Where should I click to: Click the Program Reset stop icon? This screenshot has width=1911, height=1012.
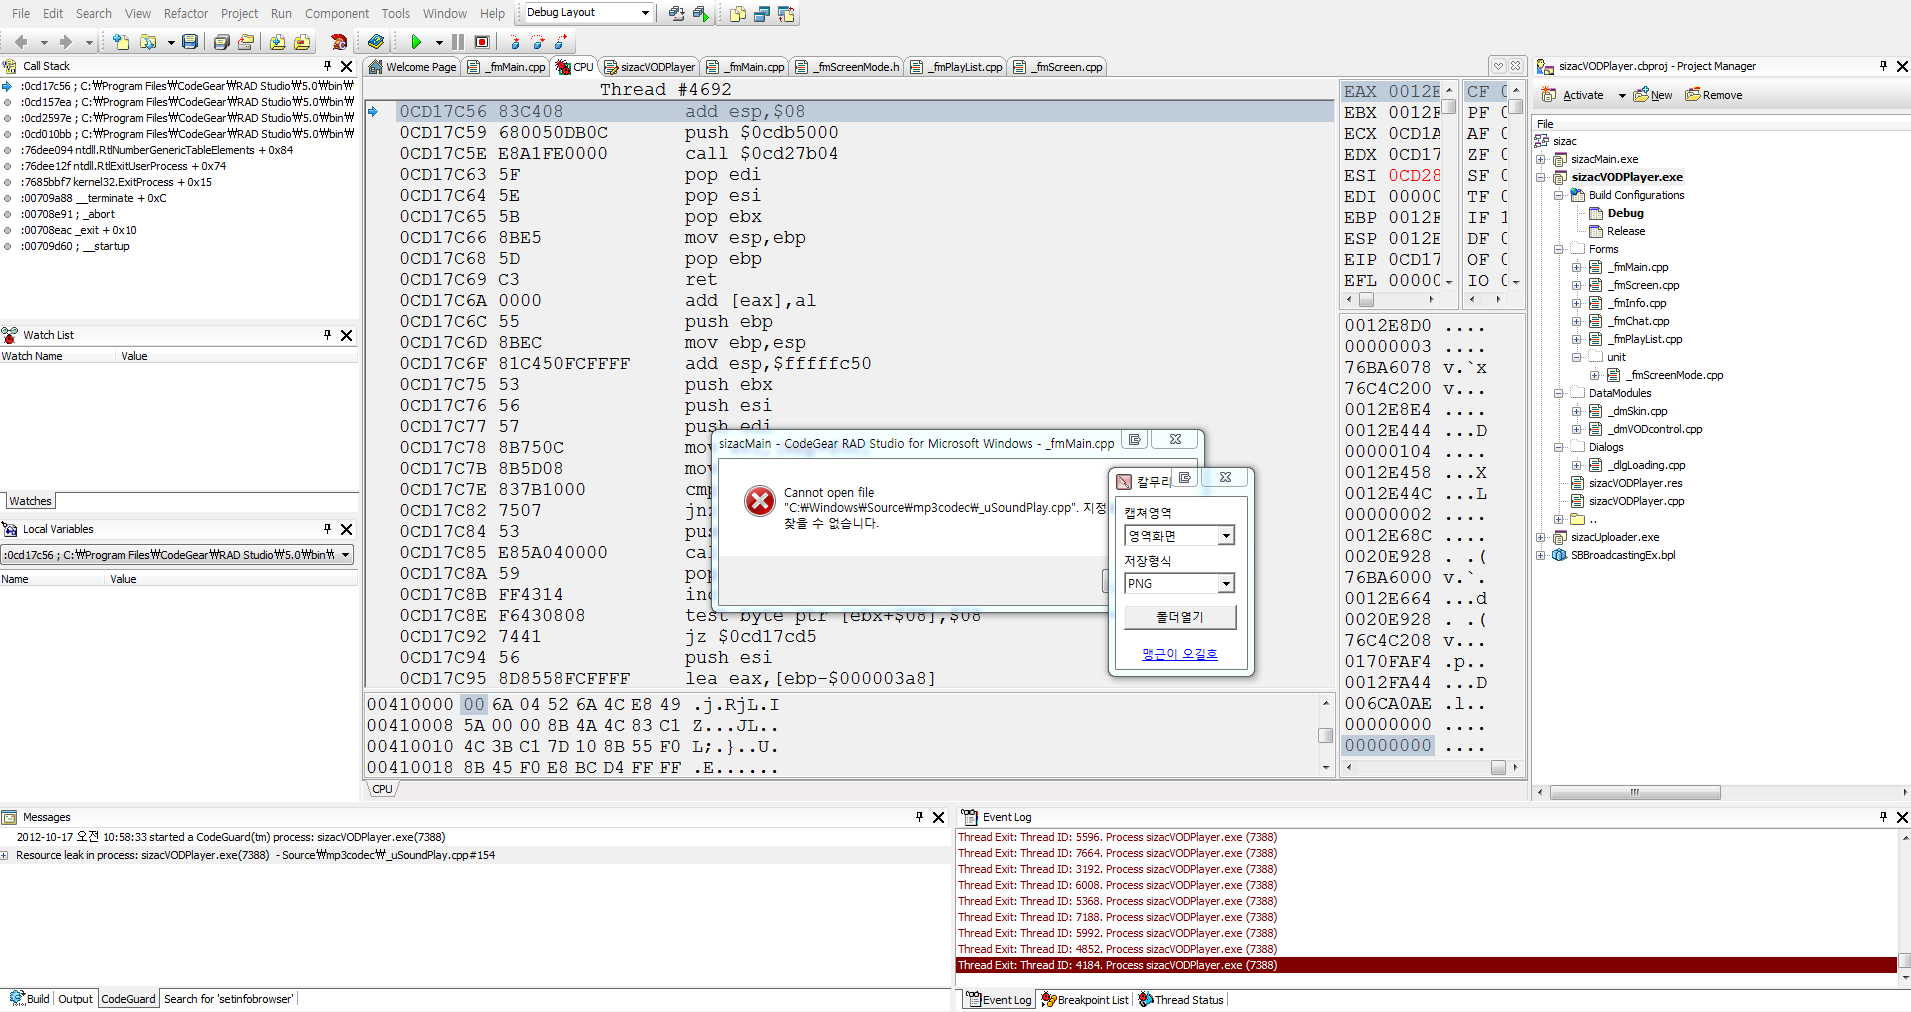pyautogui.click(x=482, y=42)
